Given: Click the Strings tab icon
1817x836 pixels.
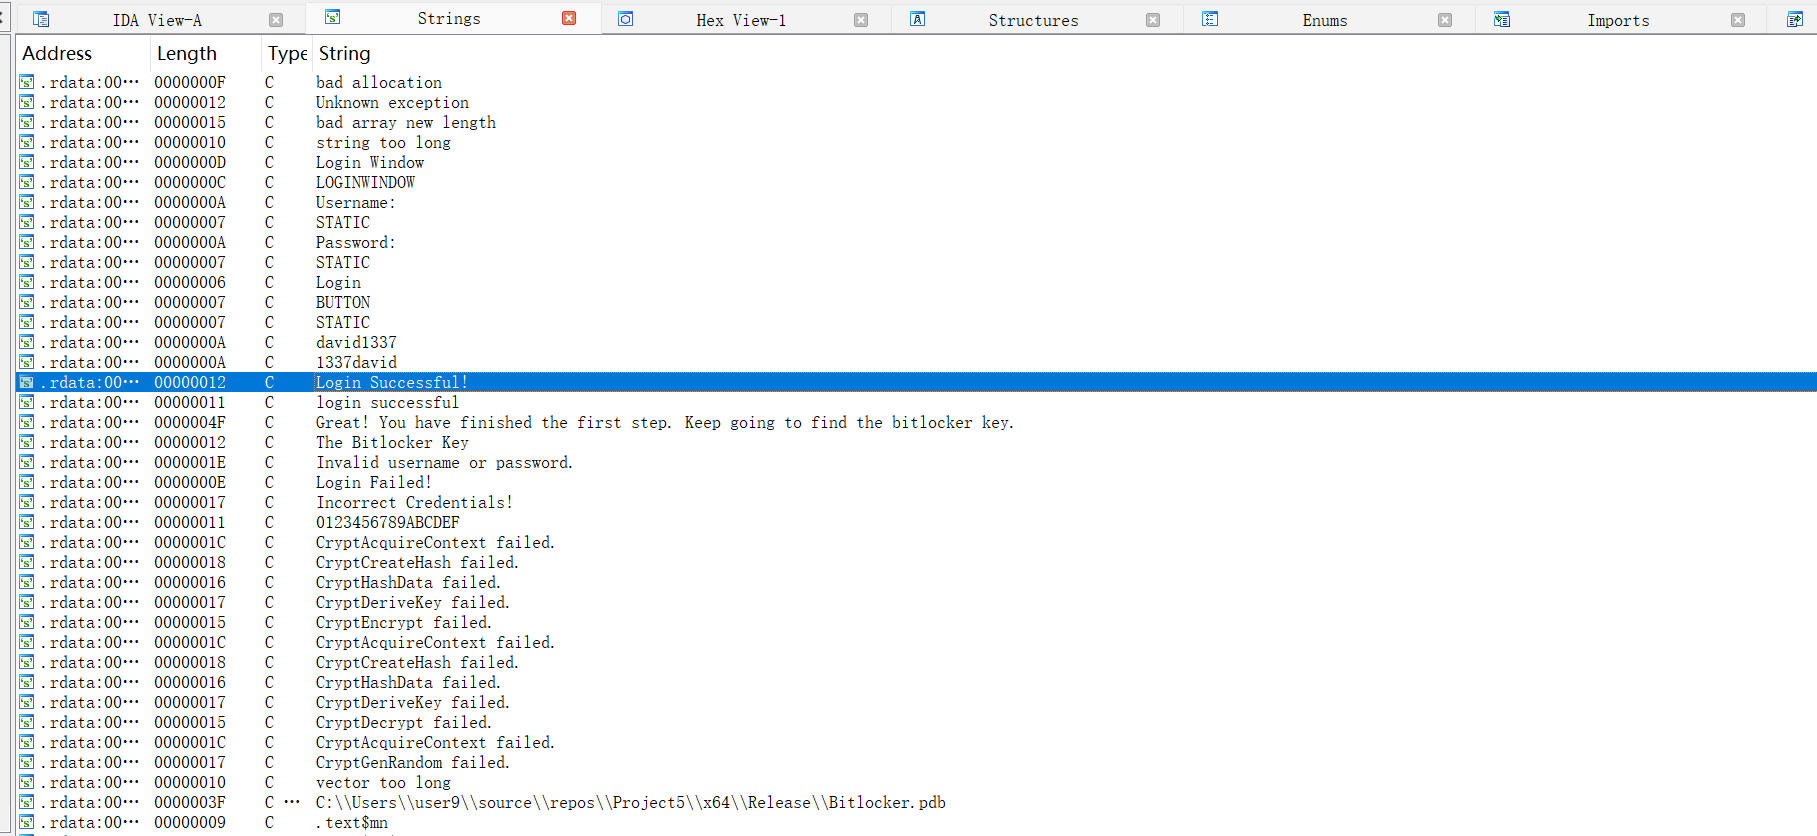Looking at the screenshot, I should point(333,18).
